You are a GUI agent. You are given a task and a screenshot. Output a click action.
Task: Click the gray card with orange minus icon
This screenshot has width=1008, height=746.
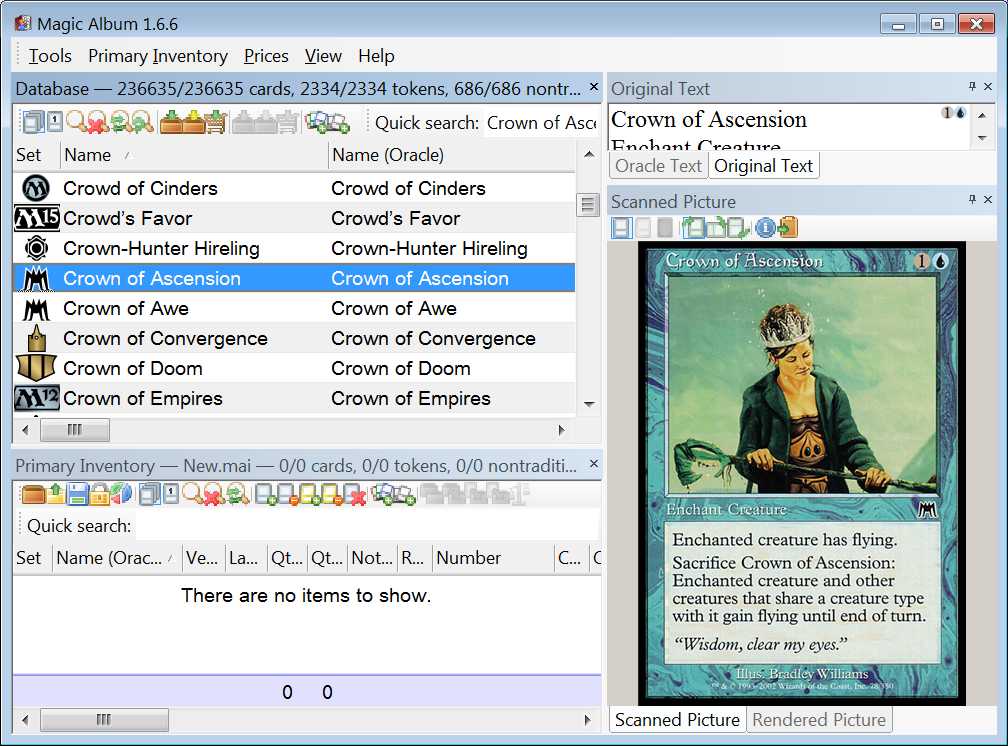[x=287, y=494]
